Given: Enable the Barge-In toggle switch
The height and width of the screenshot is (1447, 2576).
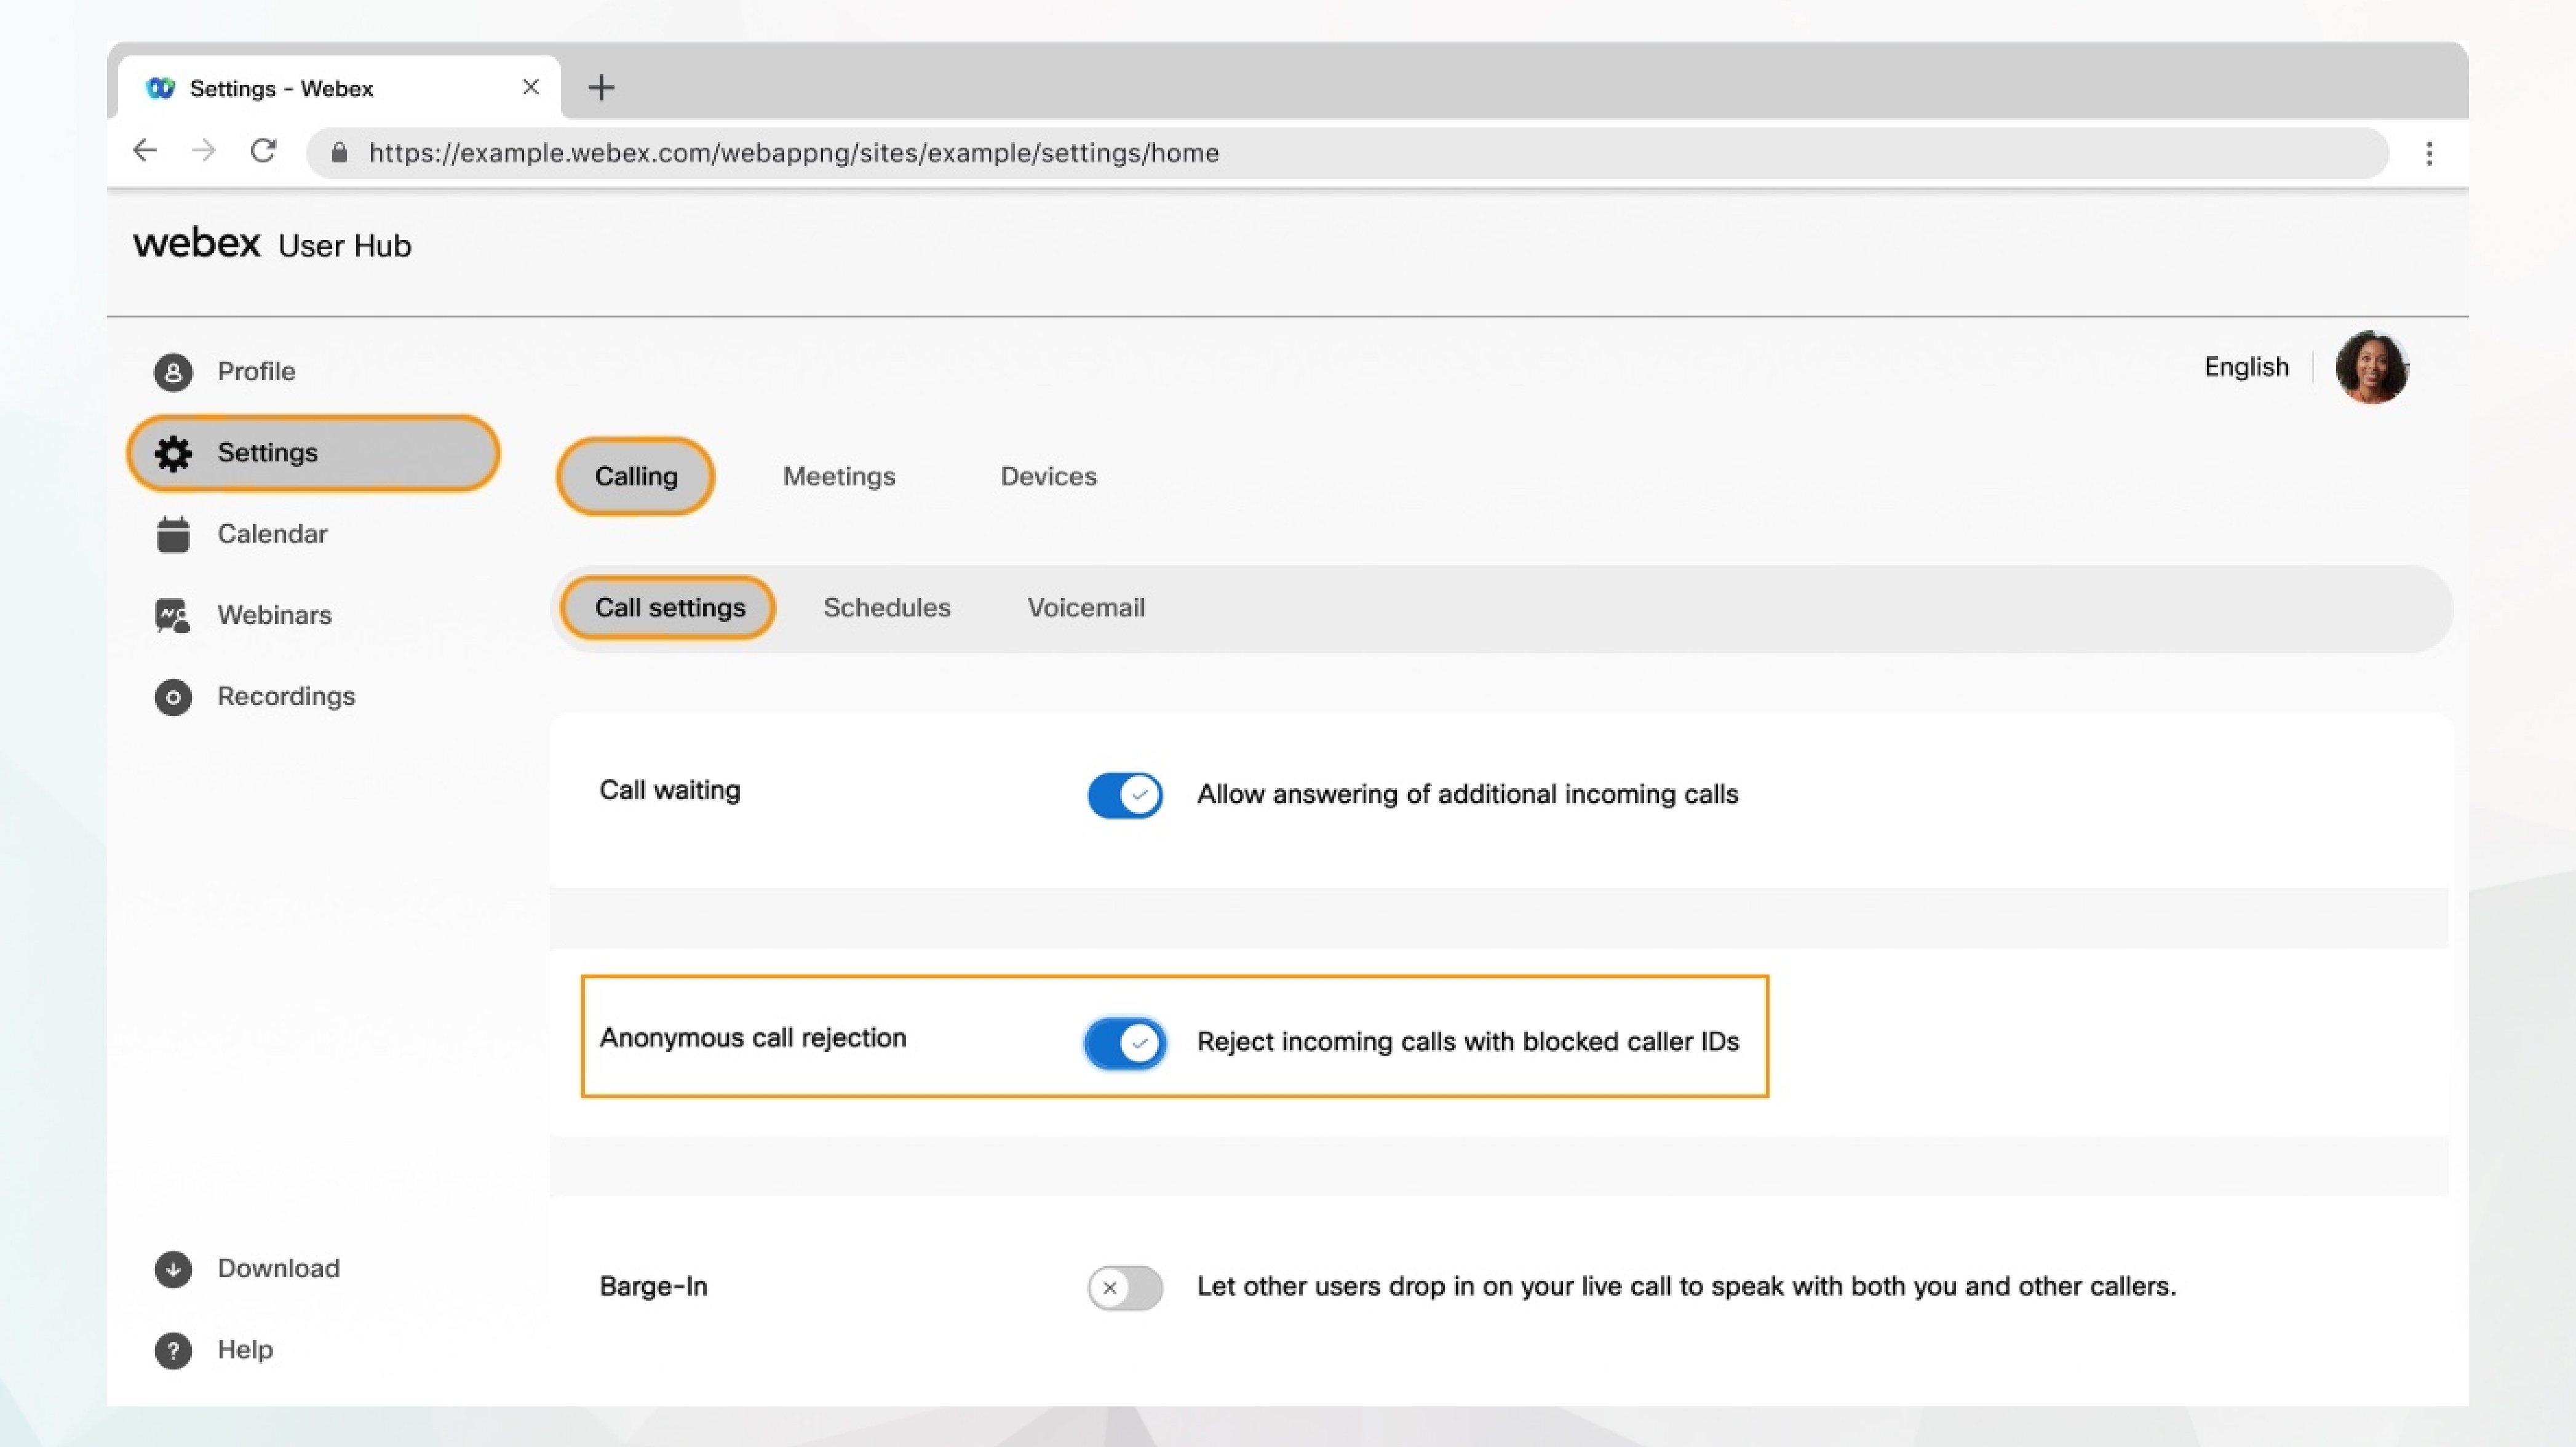Looking at the screenshot, I should click(x=1125, y=1286).
